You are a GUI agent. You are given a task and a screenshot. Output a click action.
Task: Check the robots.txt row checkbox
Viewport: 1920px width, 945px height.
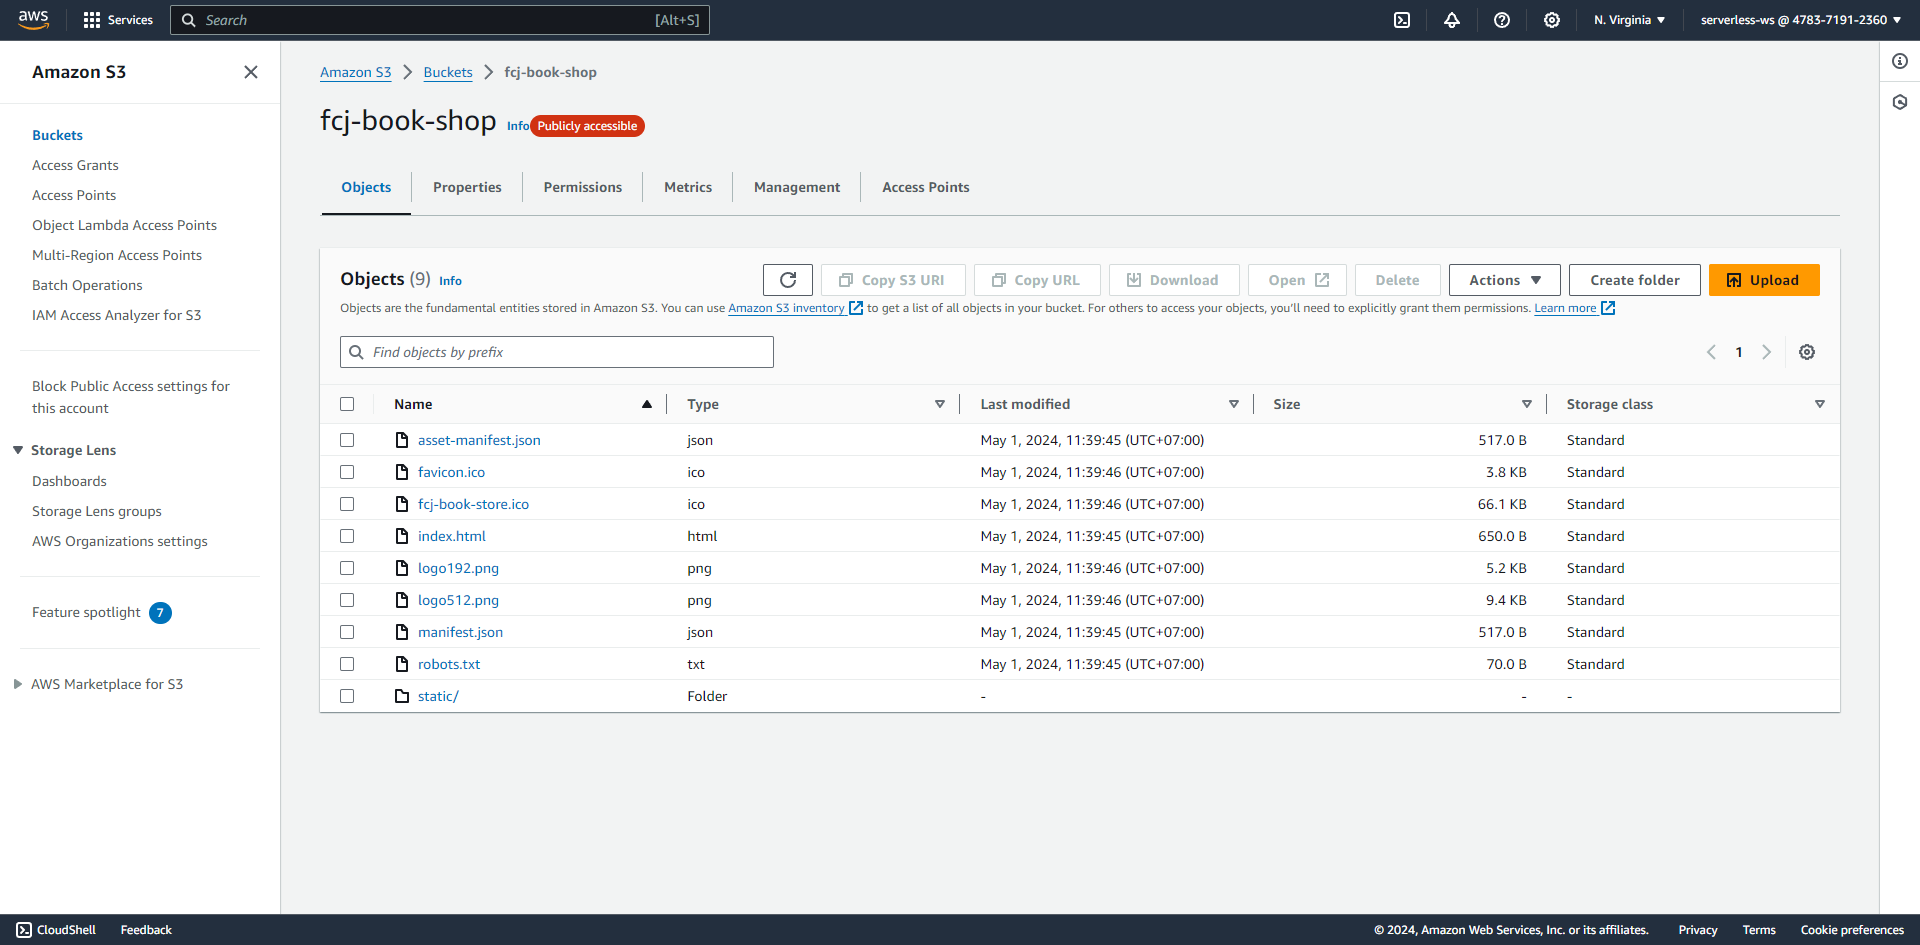tap(347, 664)
